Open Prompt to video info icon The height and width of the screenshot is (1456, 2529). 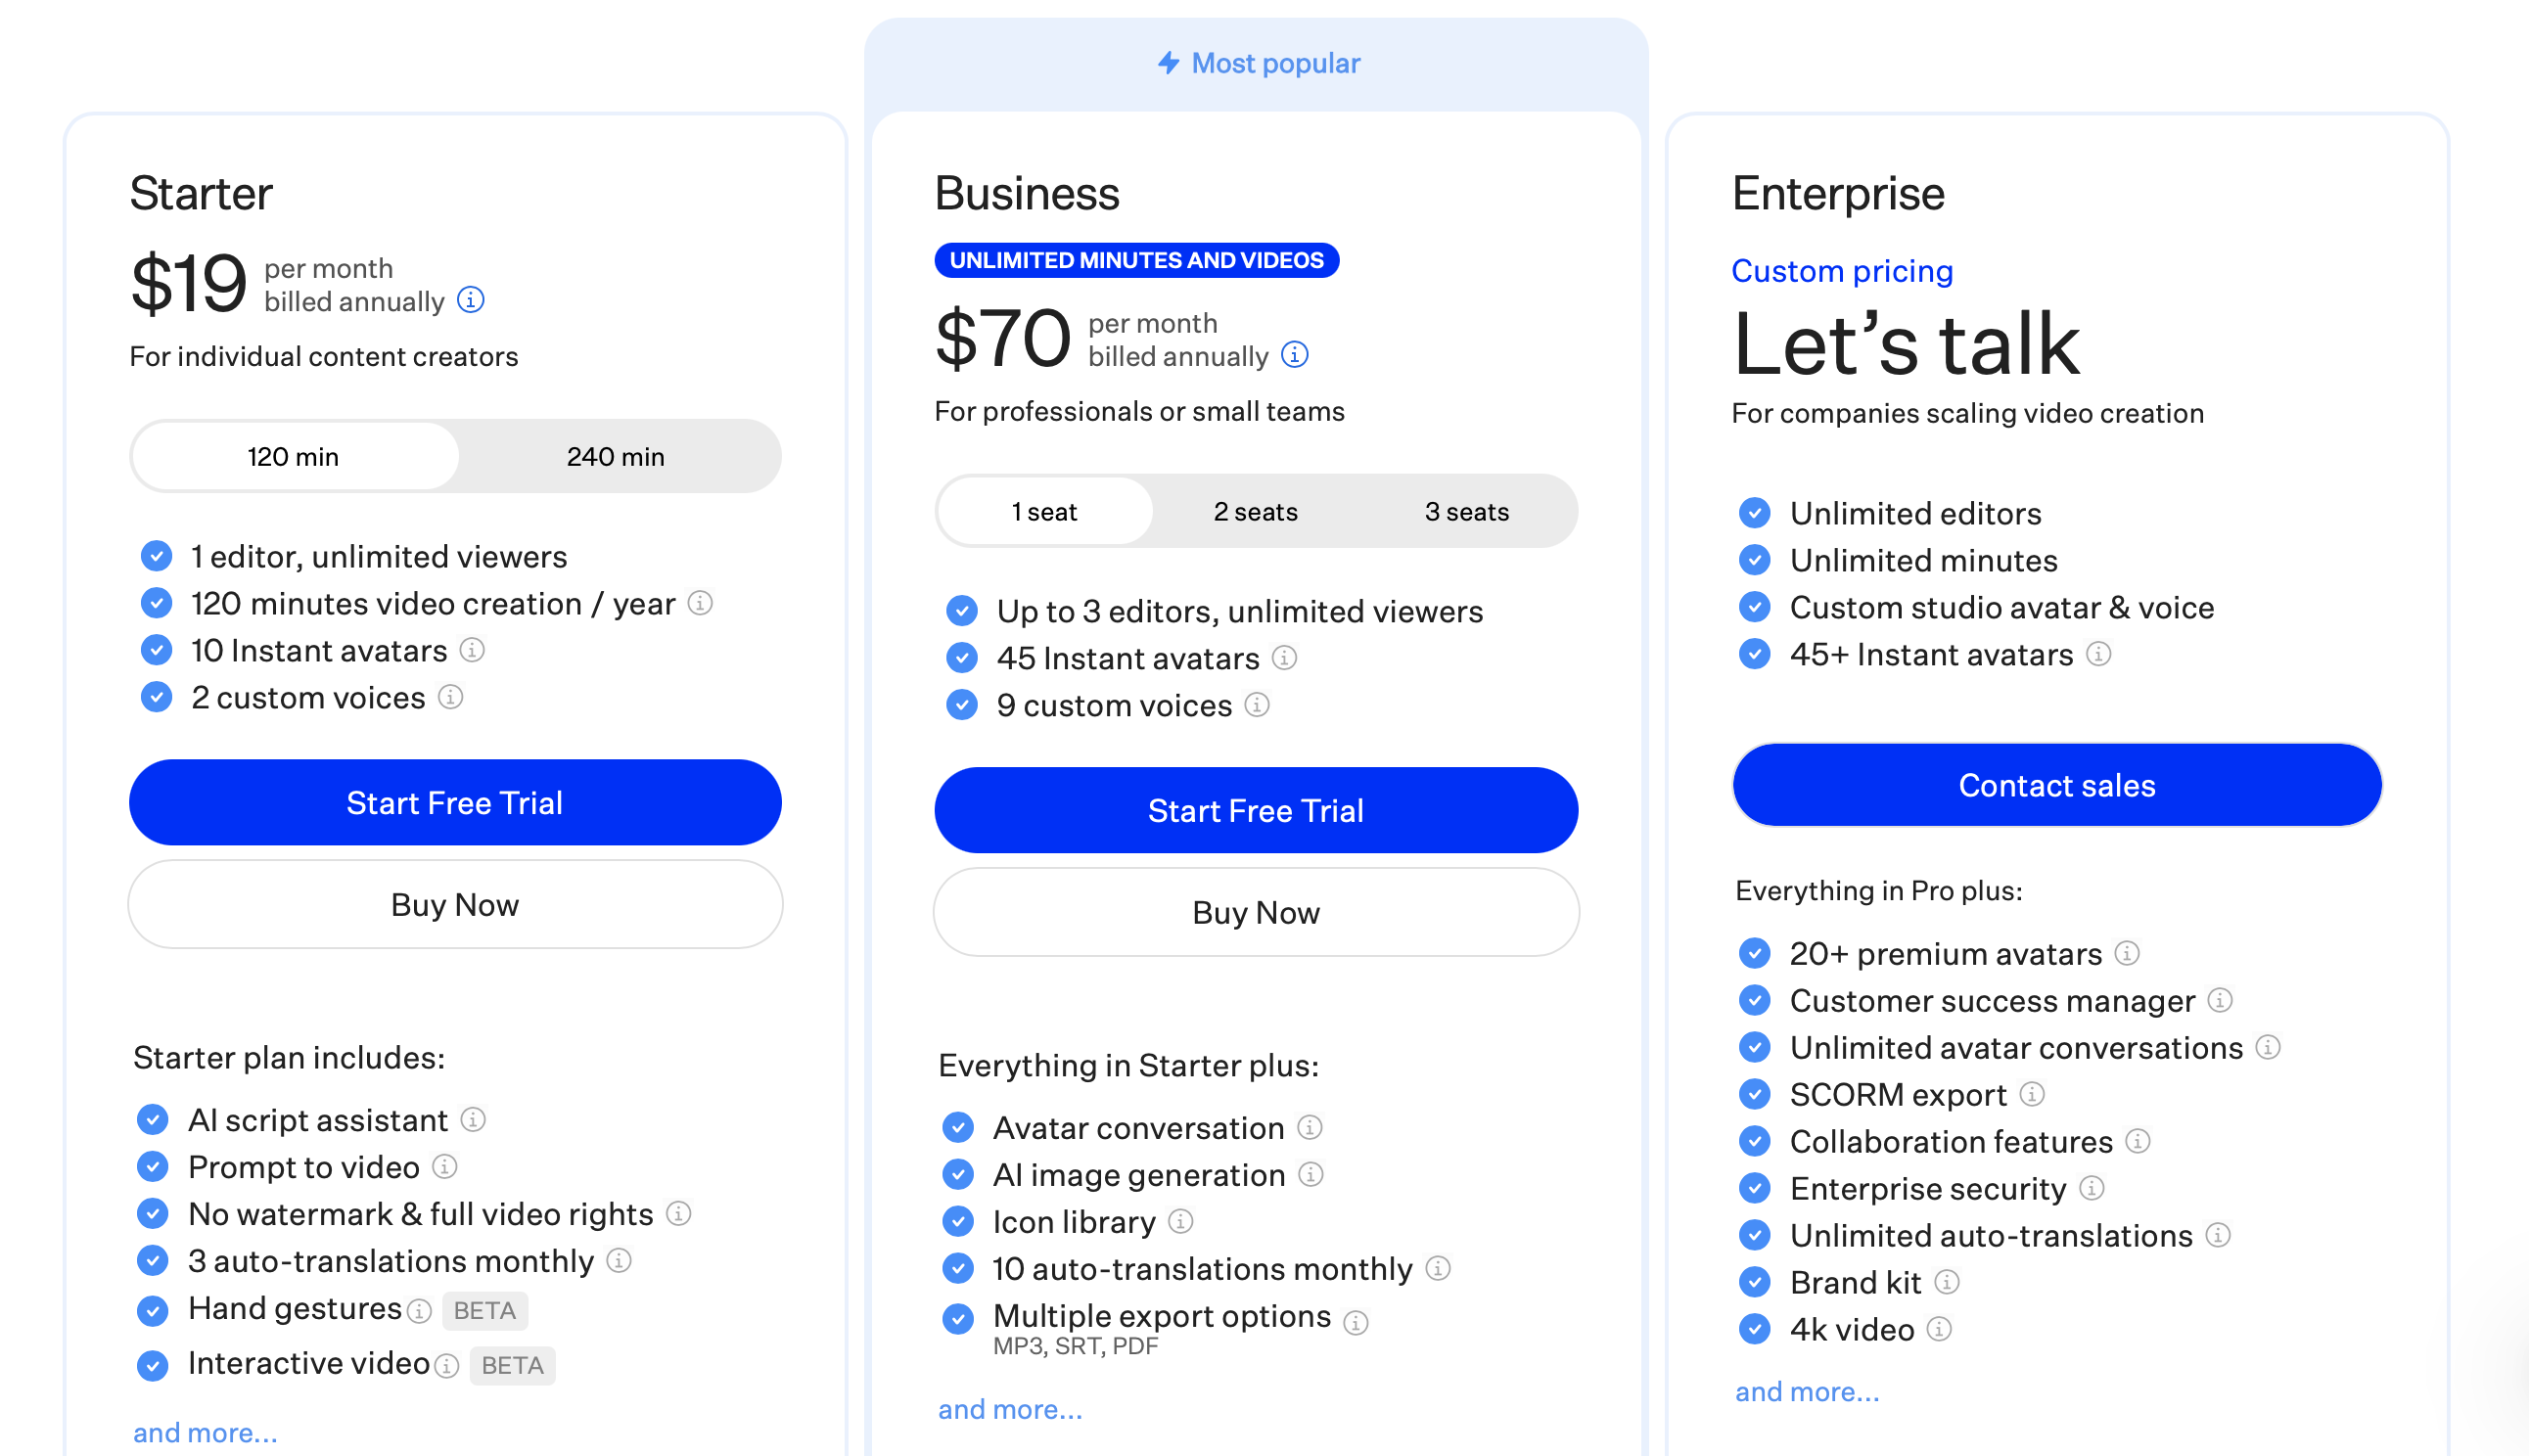[444, 1167]
